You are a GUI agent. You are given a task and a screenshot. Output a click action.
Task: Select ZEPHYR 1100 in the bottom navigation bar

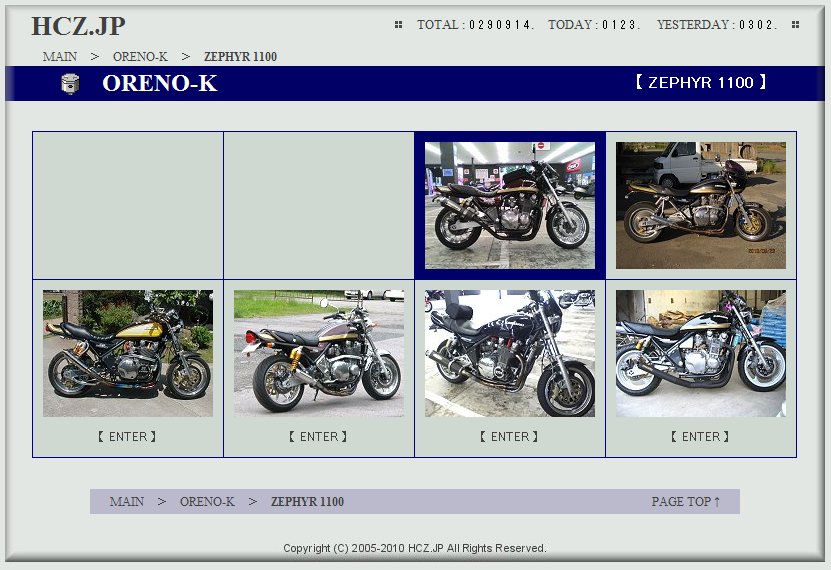(x=307, y=502)
